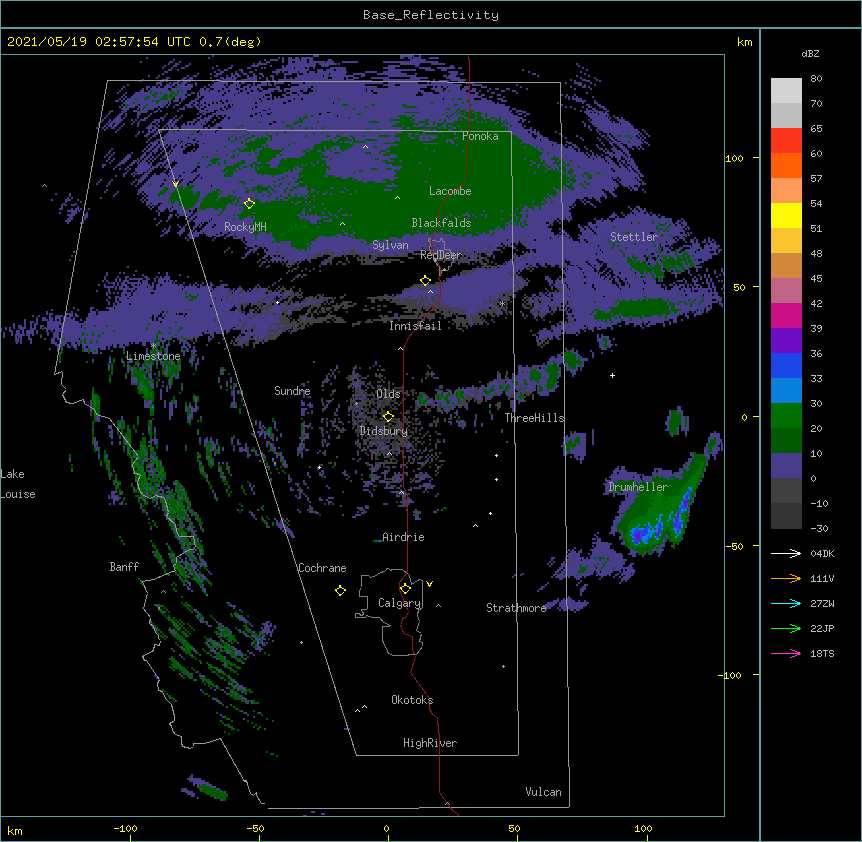Click the white plus marker east of ThreeHills
862x842 pixels.
(x=612, y=375)
